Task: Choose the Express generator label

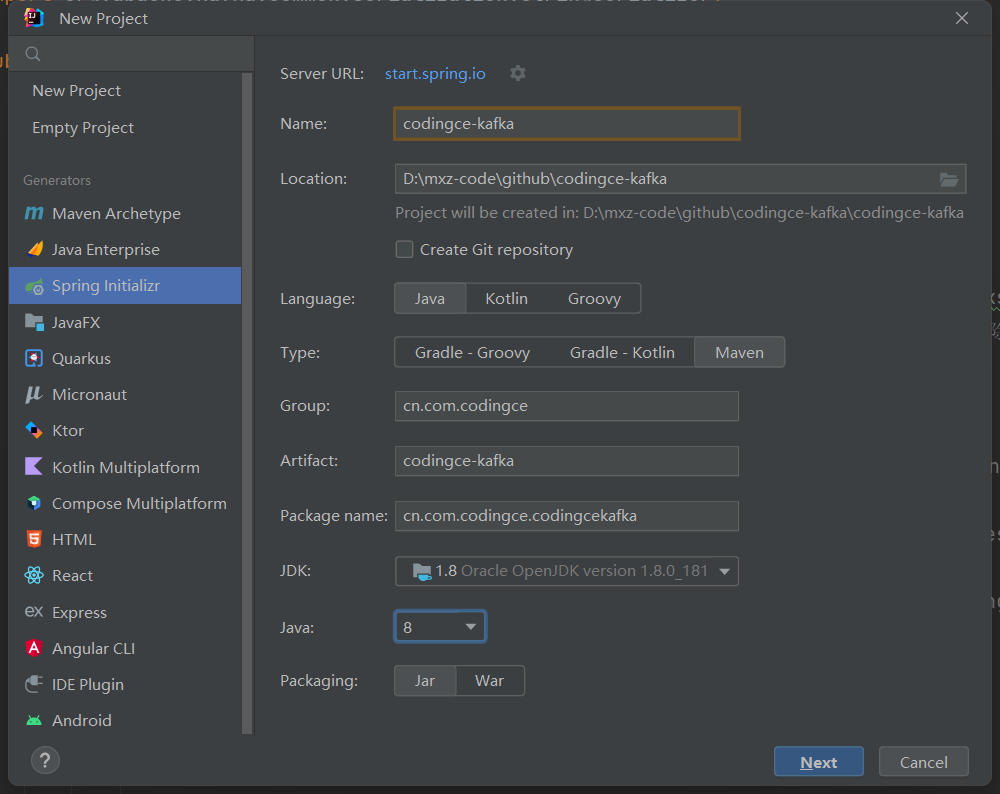Action: point(79,613)
